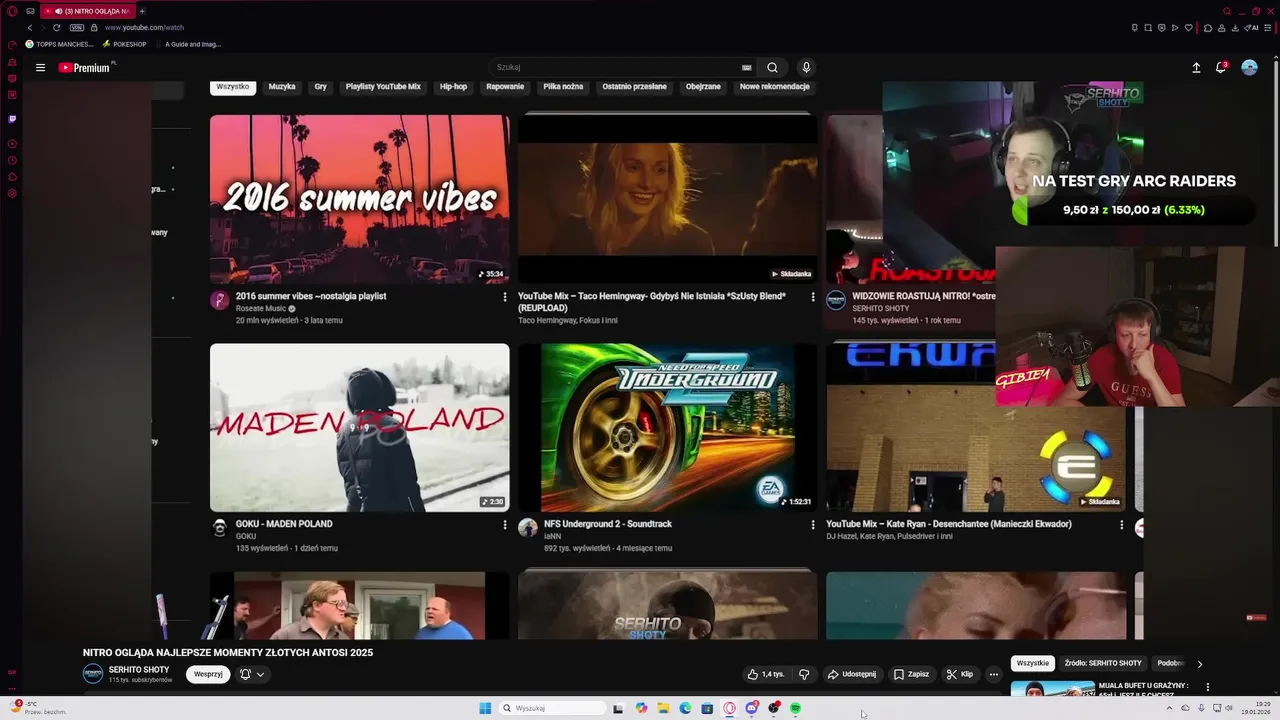Click the Klip clip button

click(x=959, y=674)
